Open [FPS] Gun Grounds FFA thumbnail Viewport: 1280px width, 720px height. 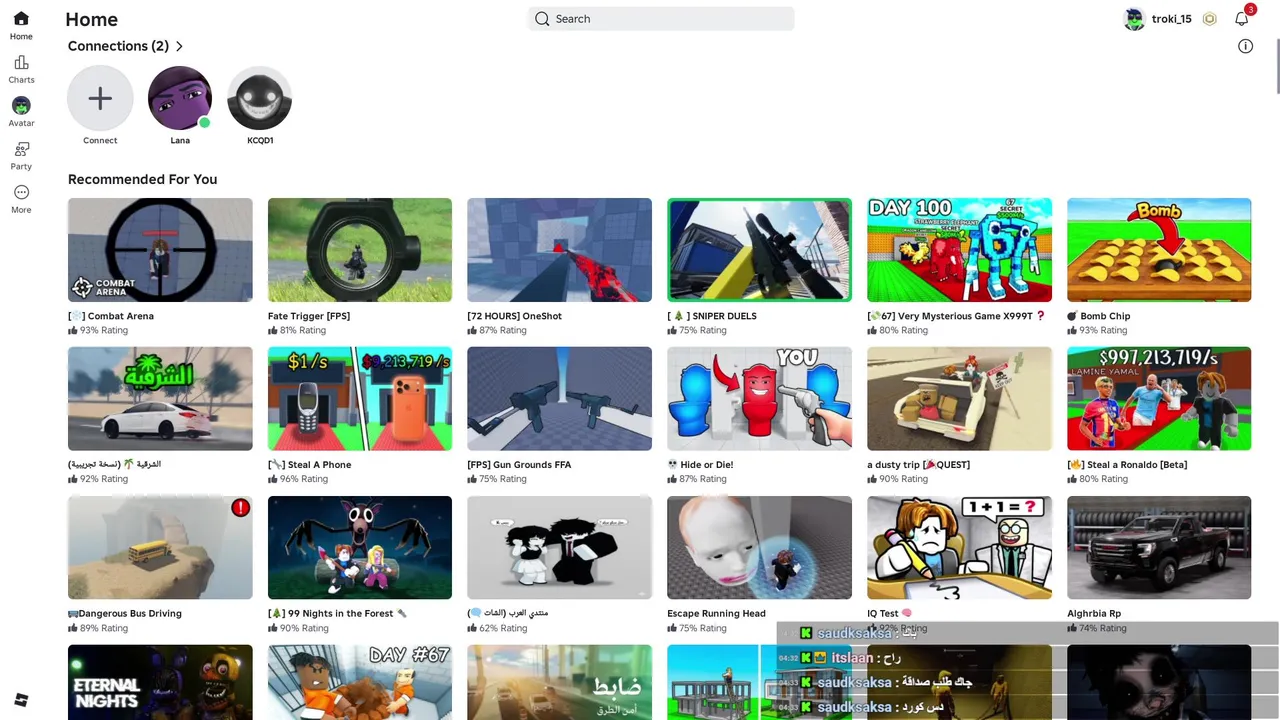pos(559,399)
